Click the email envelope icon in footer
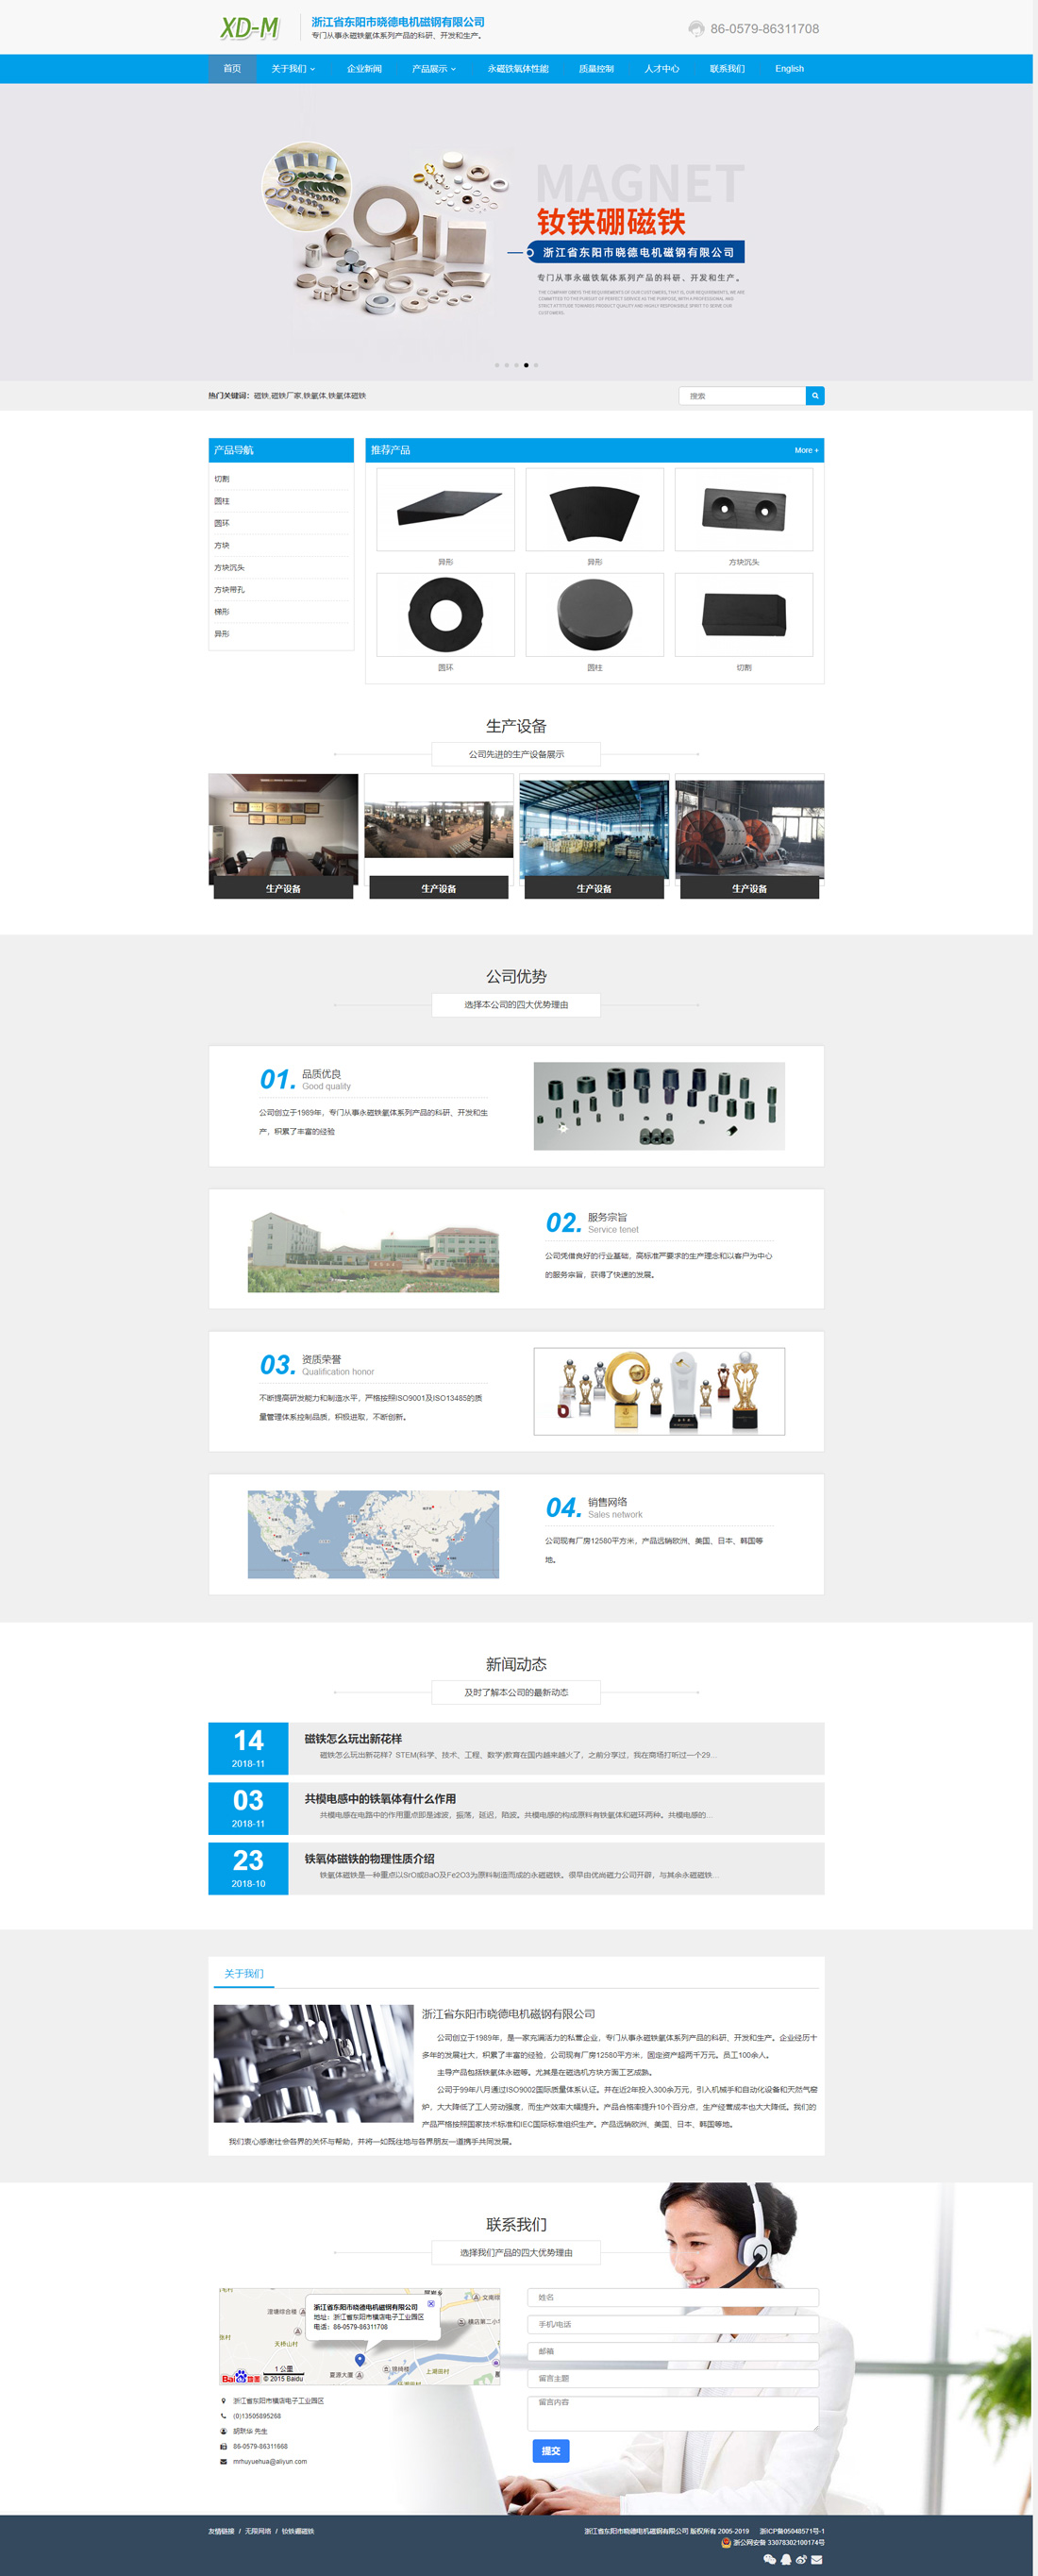Image resolution: width=1038 pixels, height=2576 pixels. [x=817, y=2559]
